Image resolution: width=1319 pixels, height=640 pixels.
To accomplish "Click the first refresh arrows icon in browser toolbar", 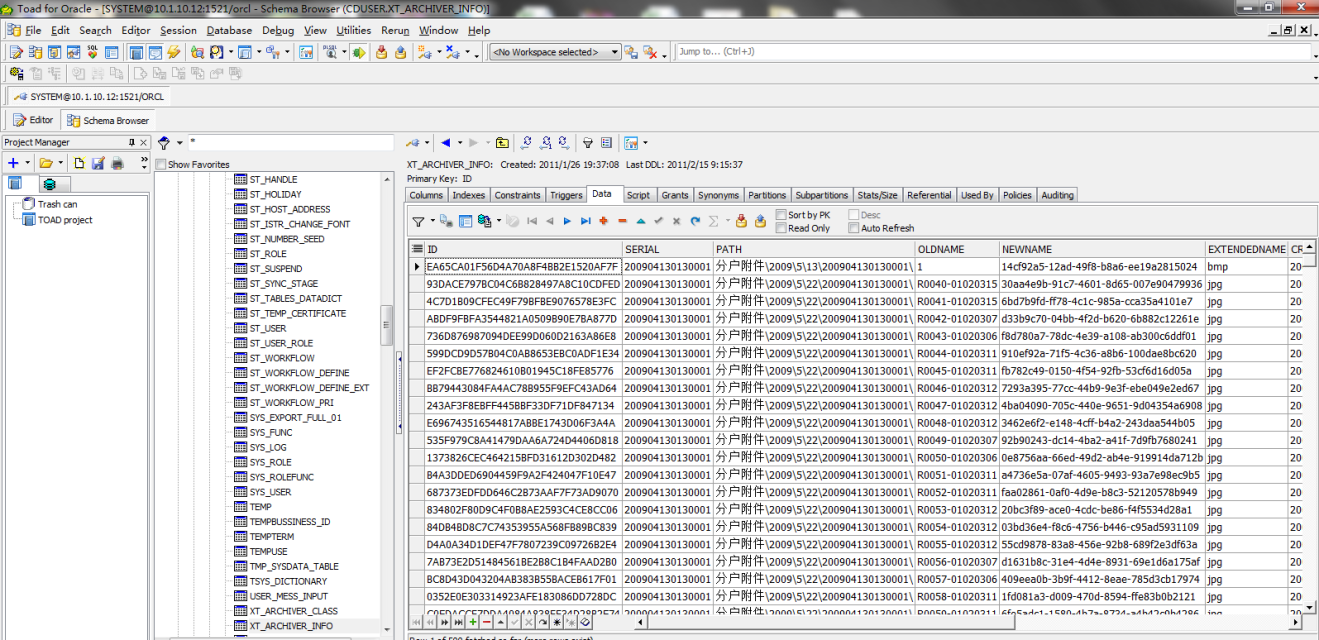I will pyautogui.click(x=528, y=143).
